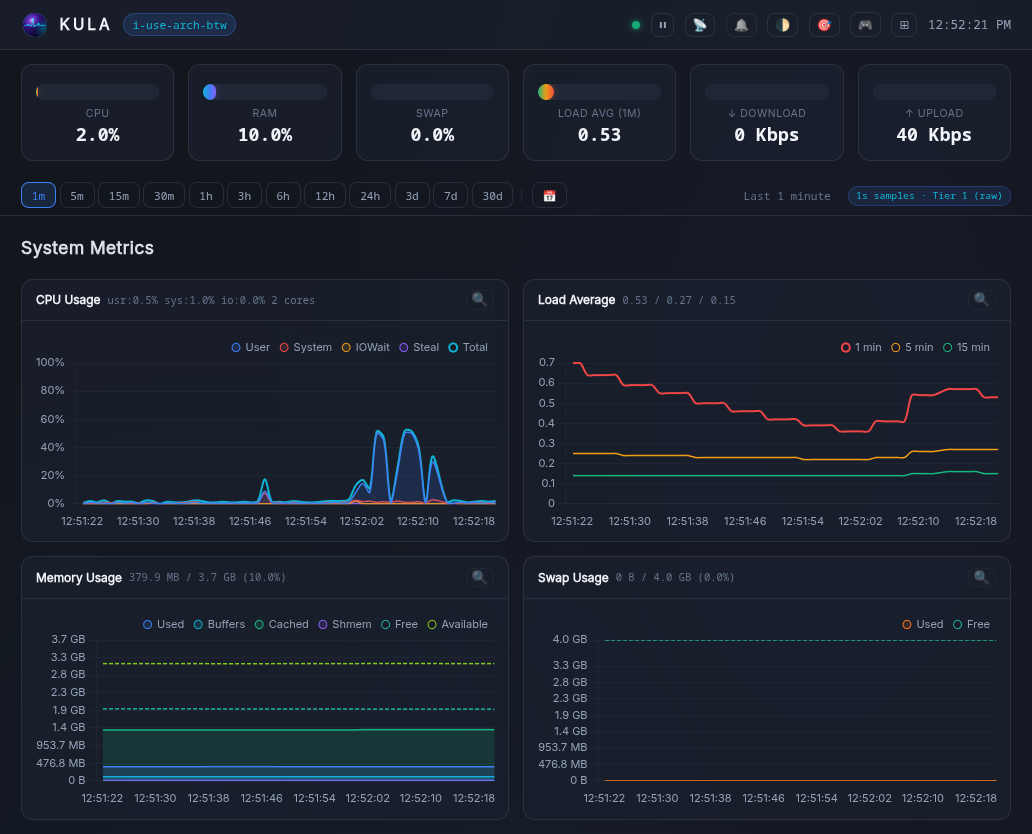Image resolution: width=1032 pixels, height=834 pixels.
Task: Toggle the 15 min load average series
Action: point(965,347)
